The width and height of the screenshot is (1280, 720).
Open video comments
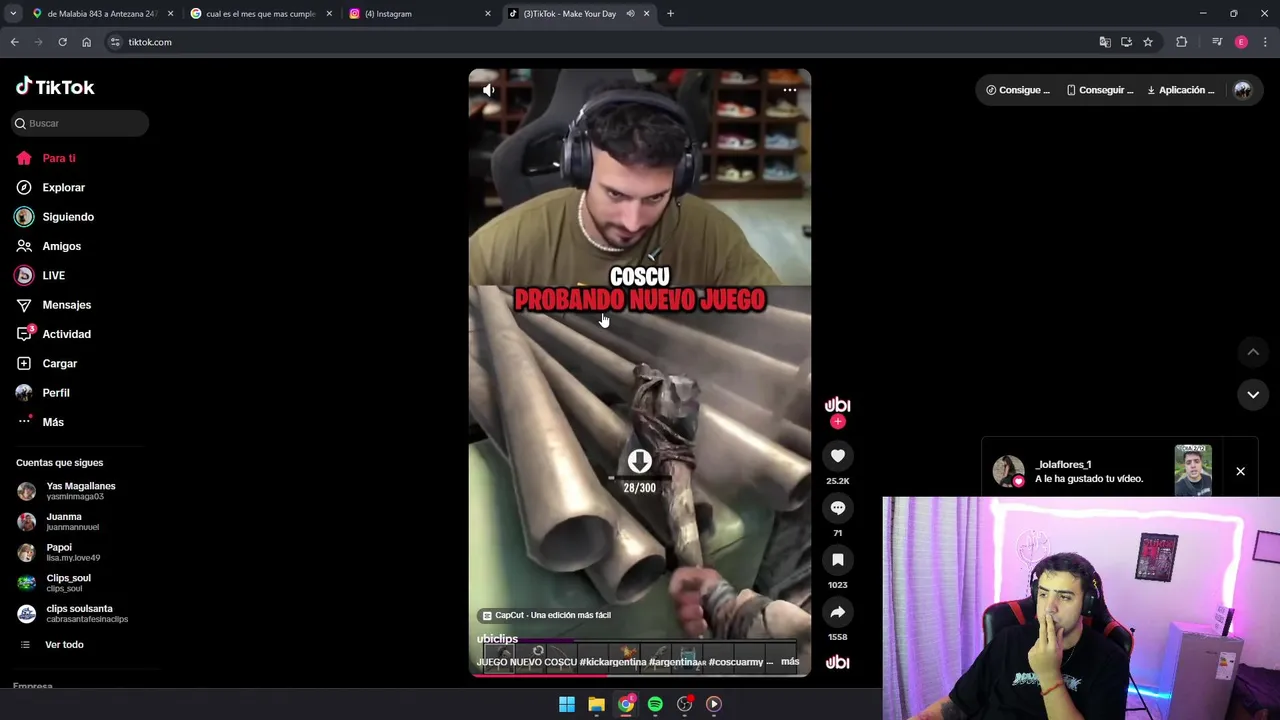coord(837,508)
